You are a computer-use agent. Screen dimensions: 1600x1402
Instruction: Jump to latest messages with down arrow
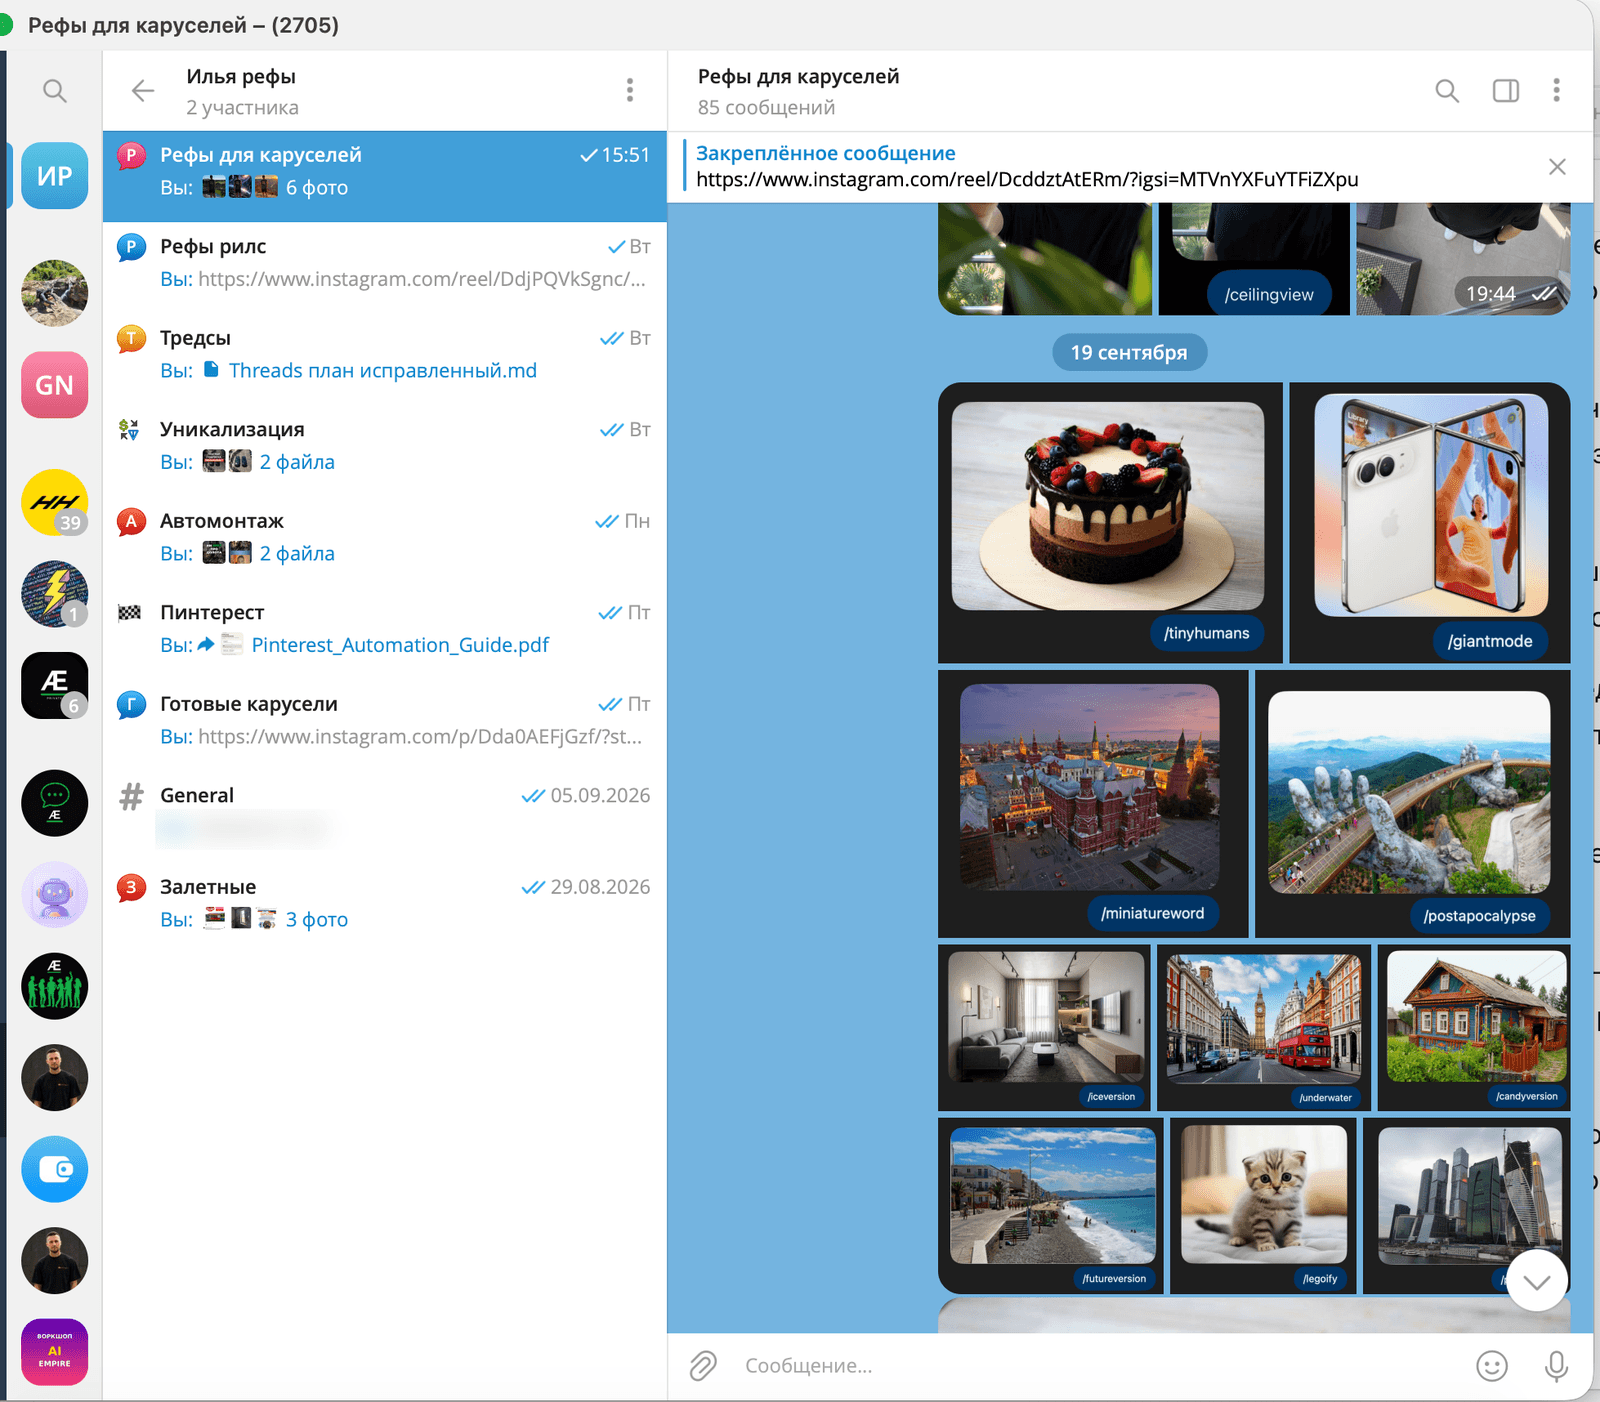[x=1537, y=1280]
